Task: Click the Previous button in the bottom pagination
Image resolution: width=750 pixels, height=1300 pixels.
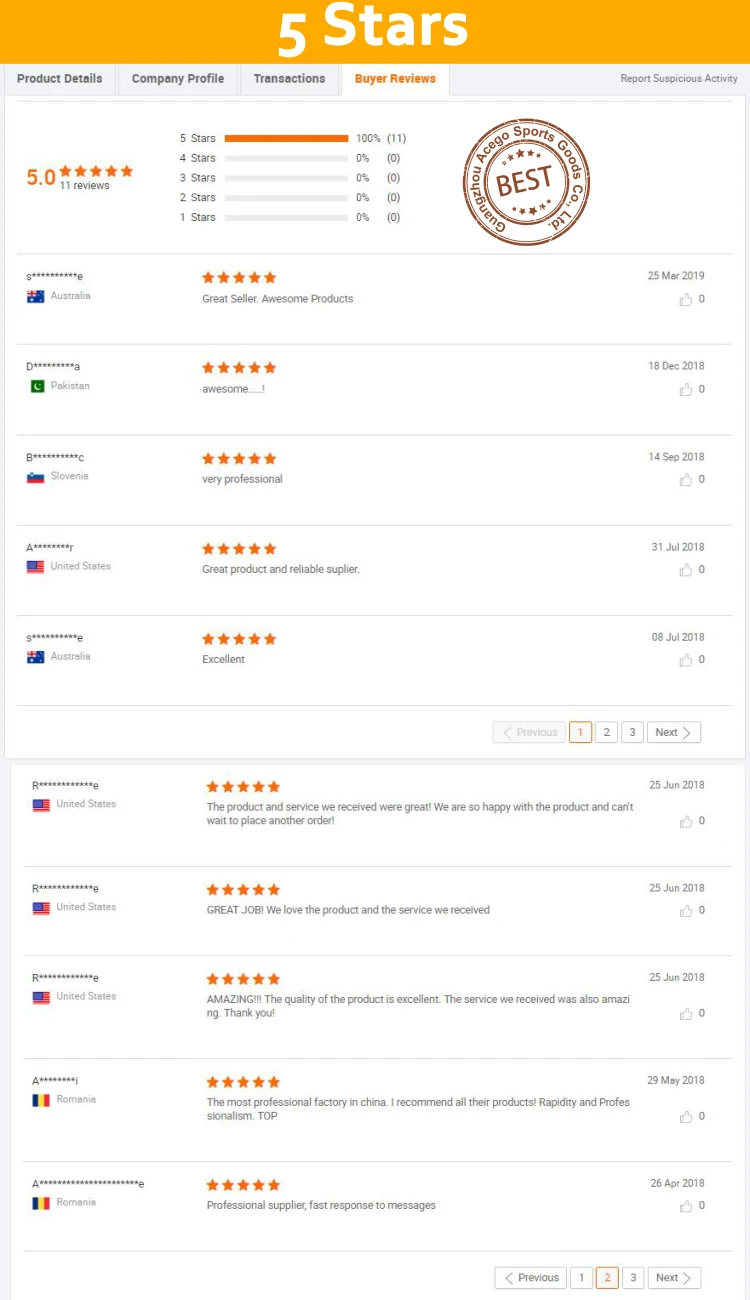Action: [530, 1277]
